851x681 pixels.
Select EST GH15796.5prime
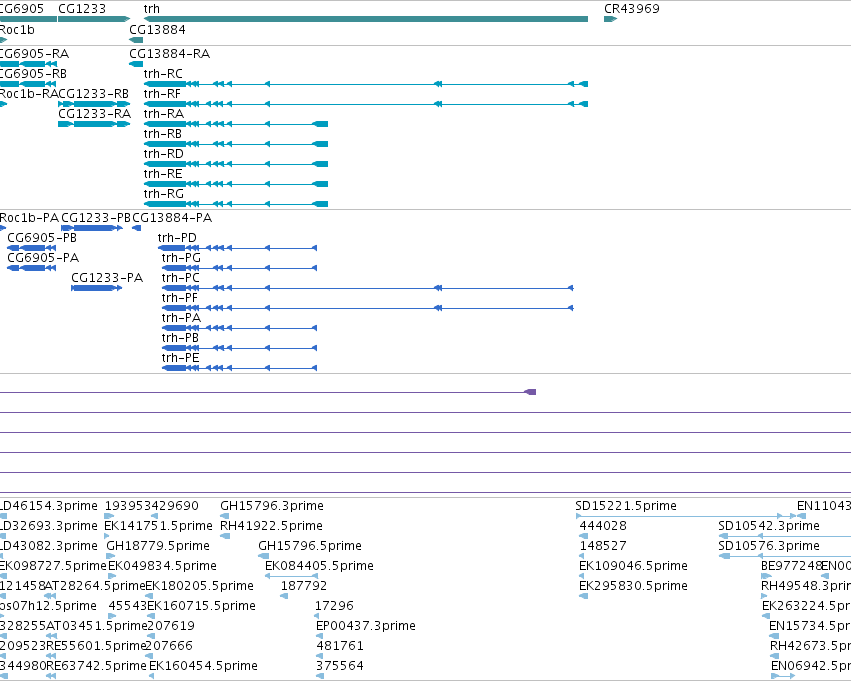[x=310, y=546]
